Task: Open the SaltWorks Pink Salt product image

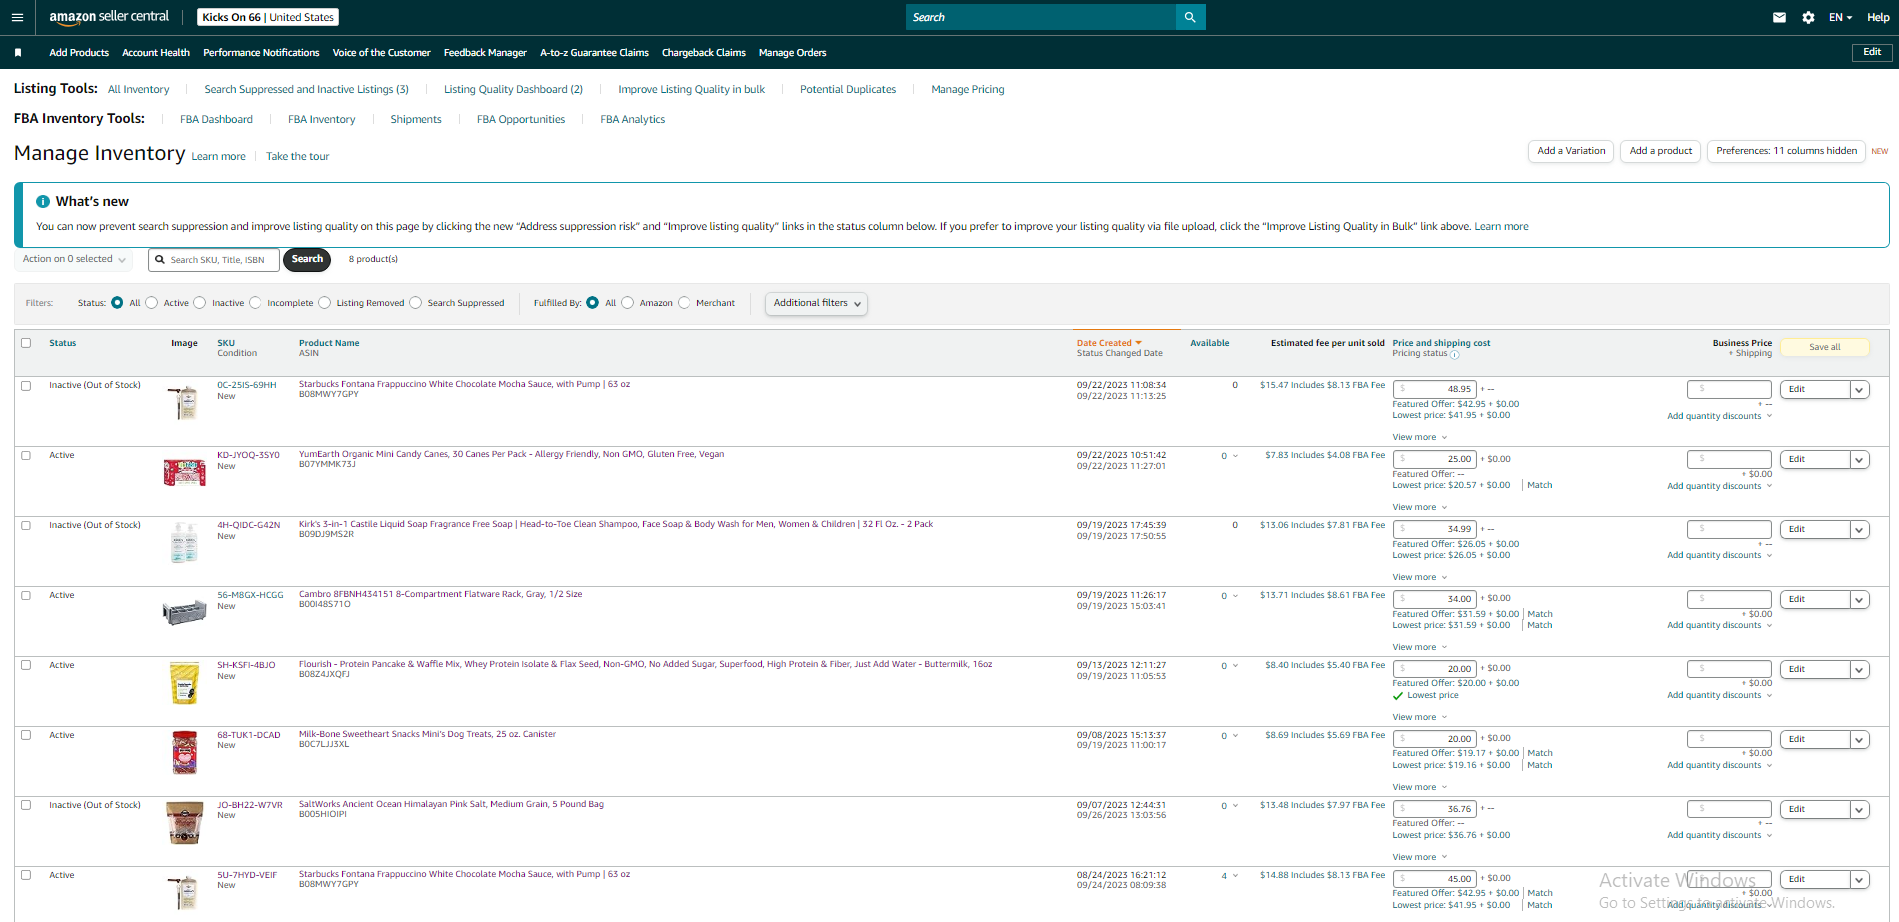Action: (184, 823)
